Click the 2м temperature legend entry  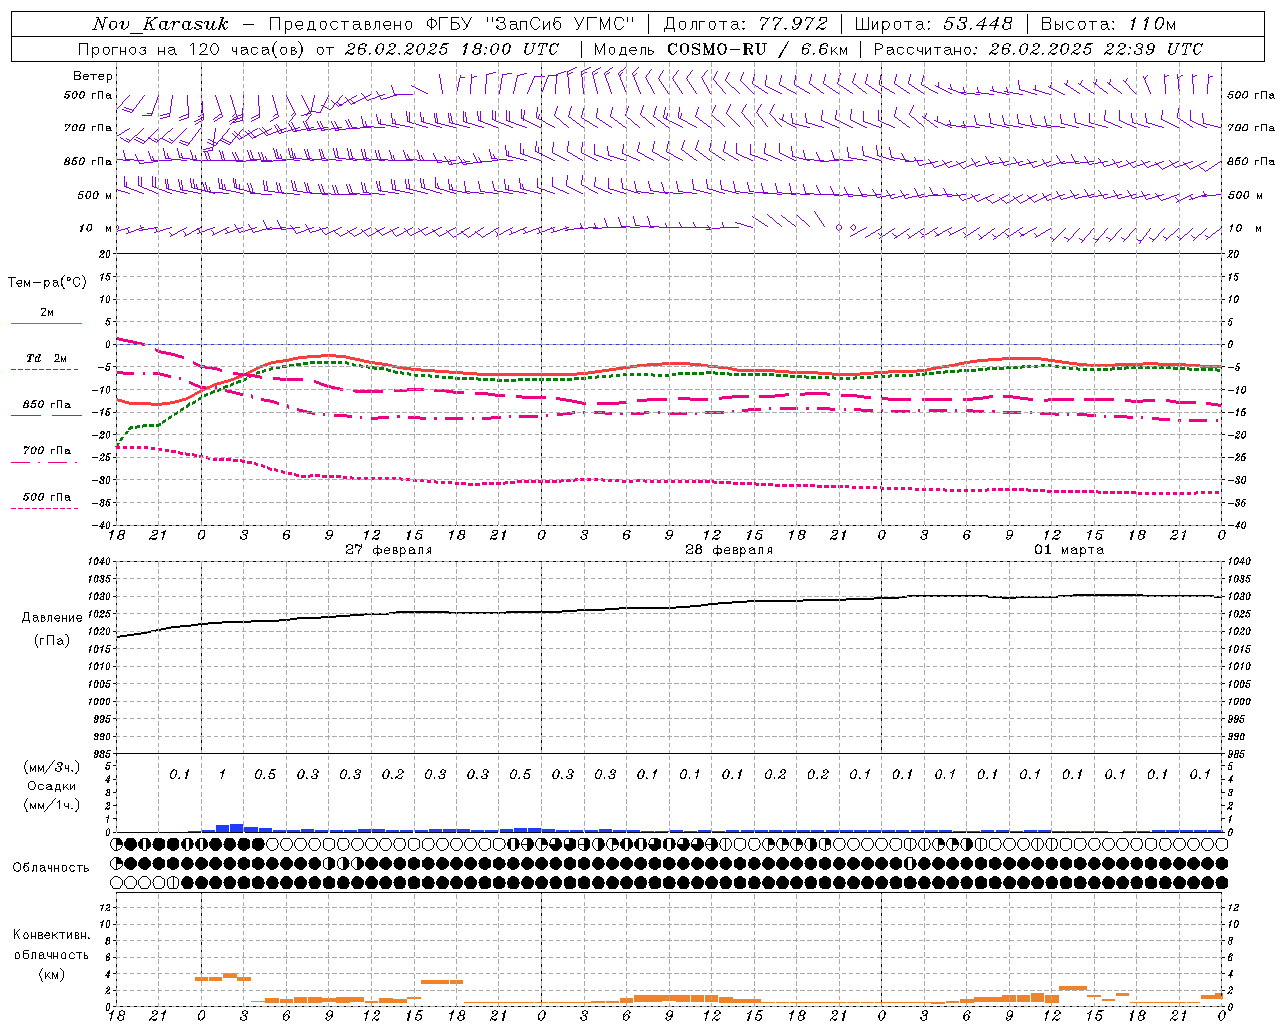click(47, 313)
